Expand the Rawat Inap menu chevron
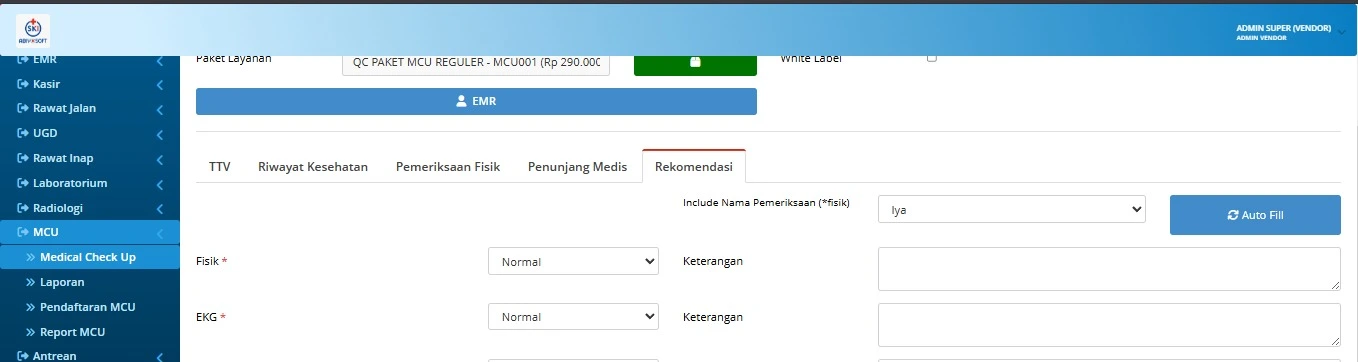The image size is (1358, 362). coord(160,159)
